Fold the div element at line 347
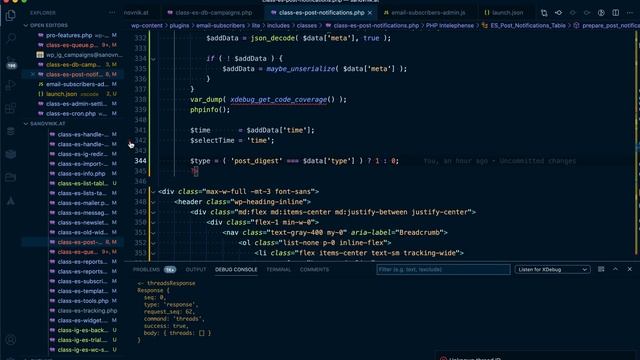 (153, 191)
